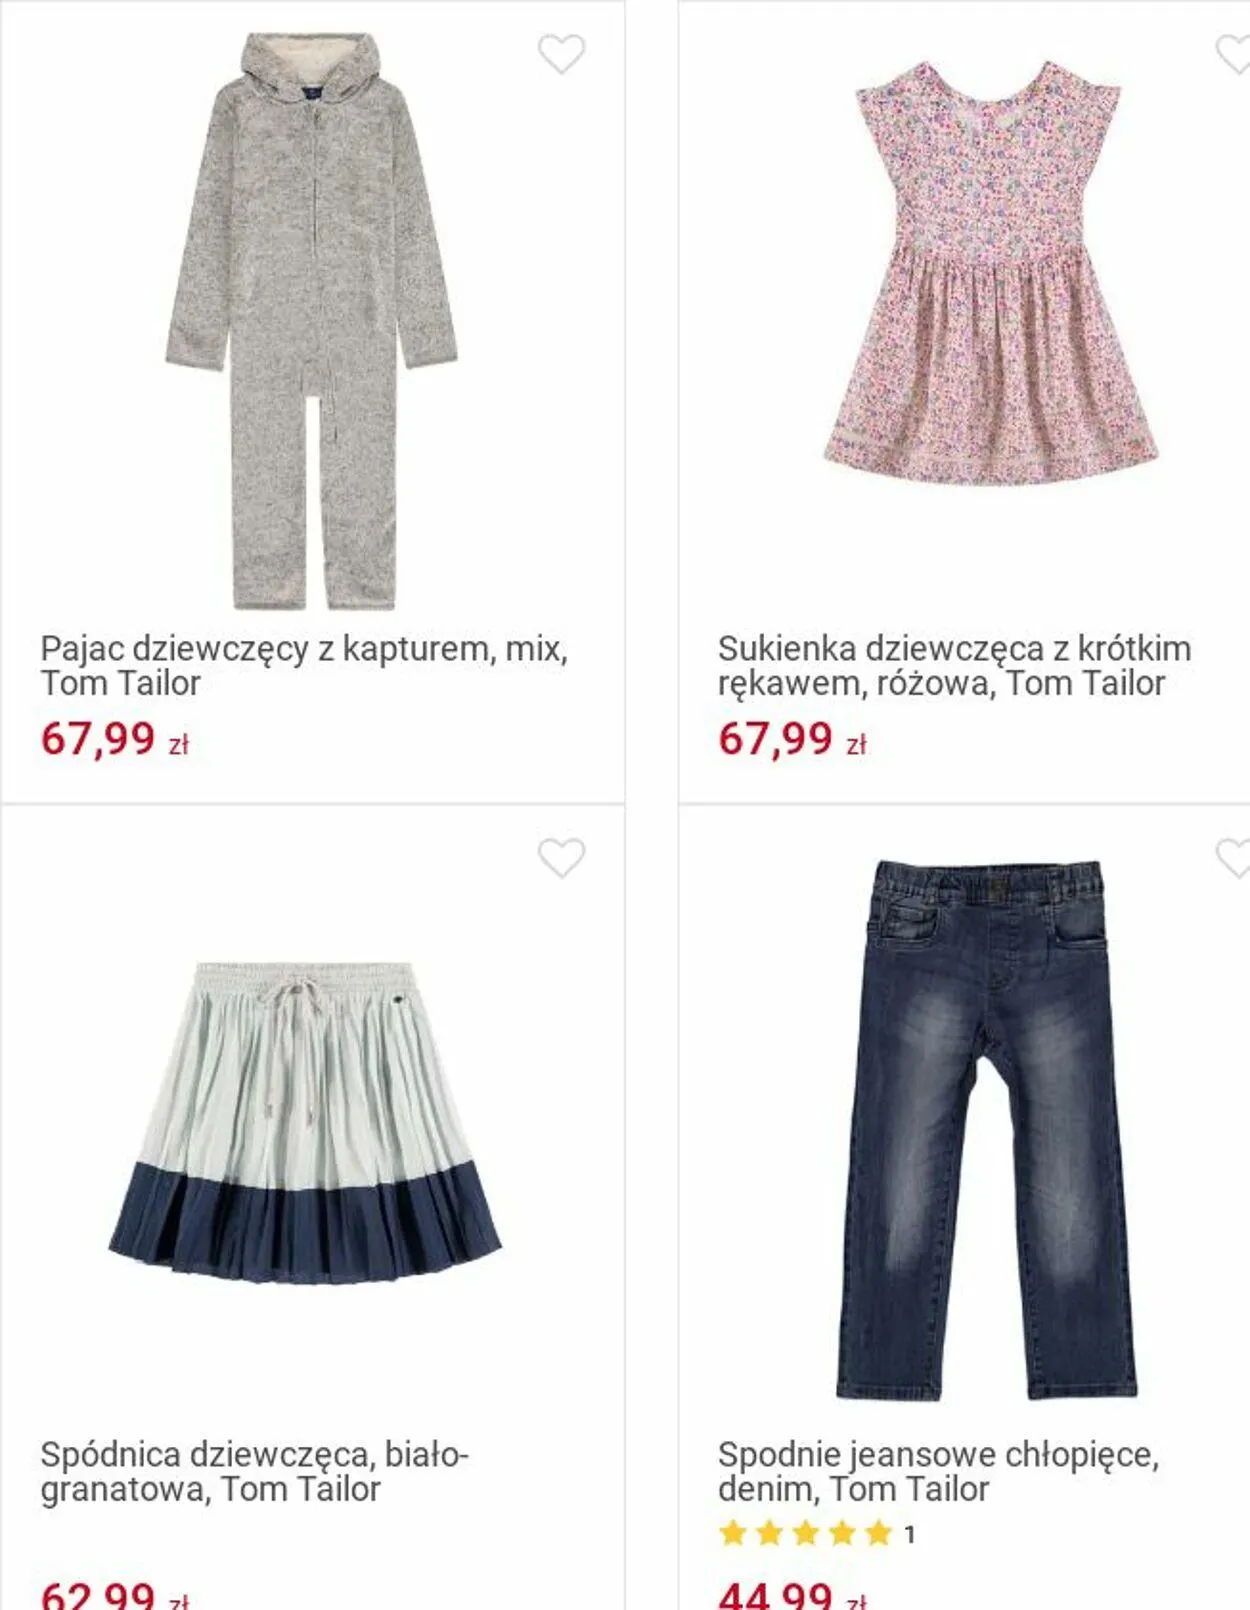Select the dress's 67,99 zł price
The height and width of the screenshot is (1610, 1250).
click(x=792, y=740)
